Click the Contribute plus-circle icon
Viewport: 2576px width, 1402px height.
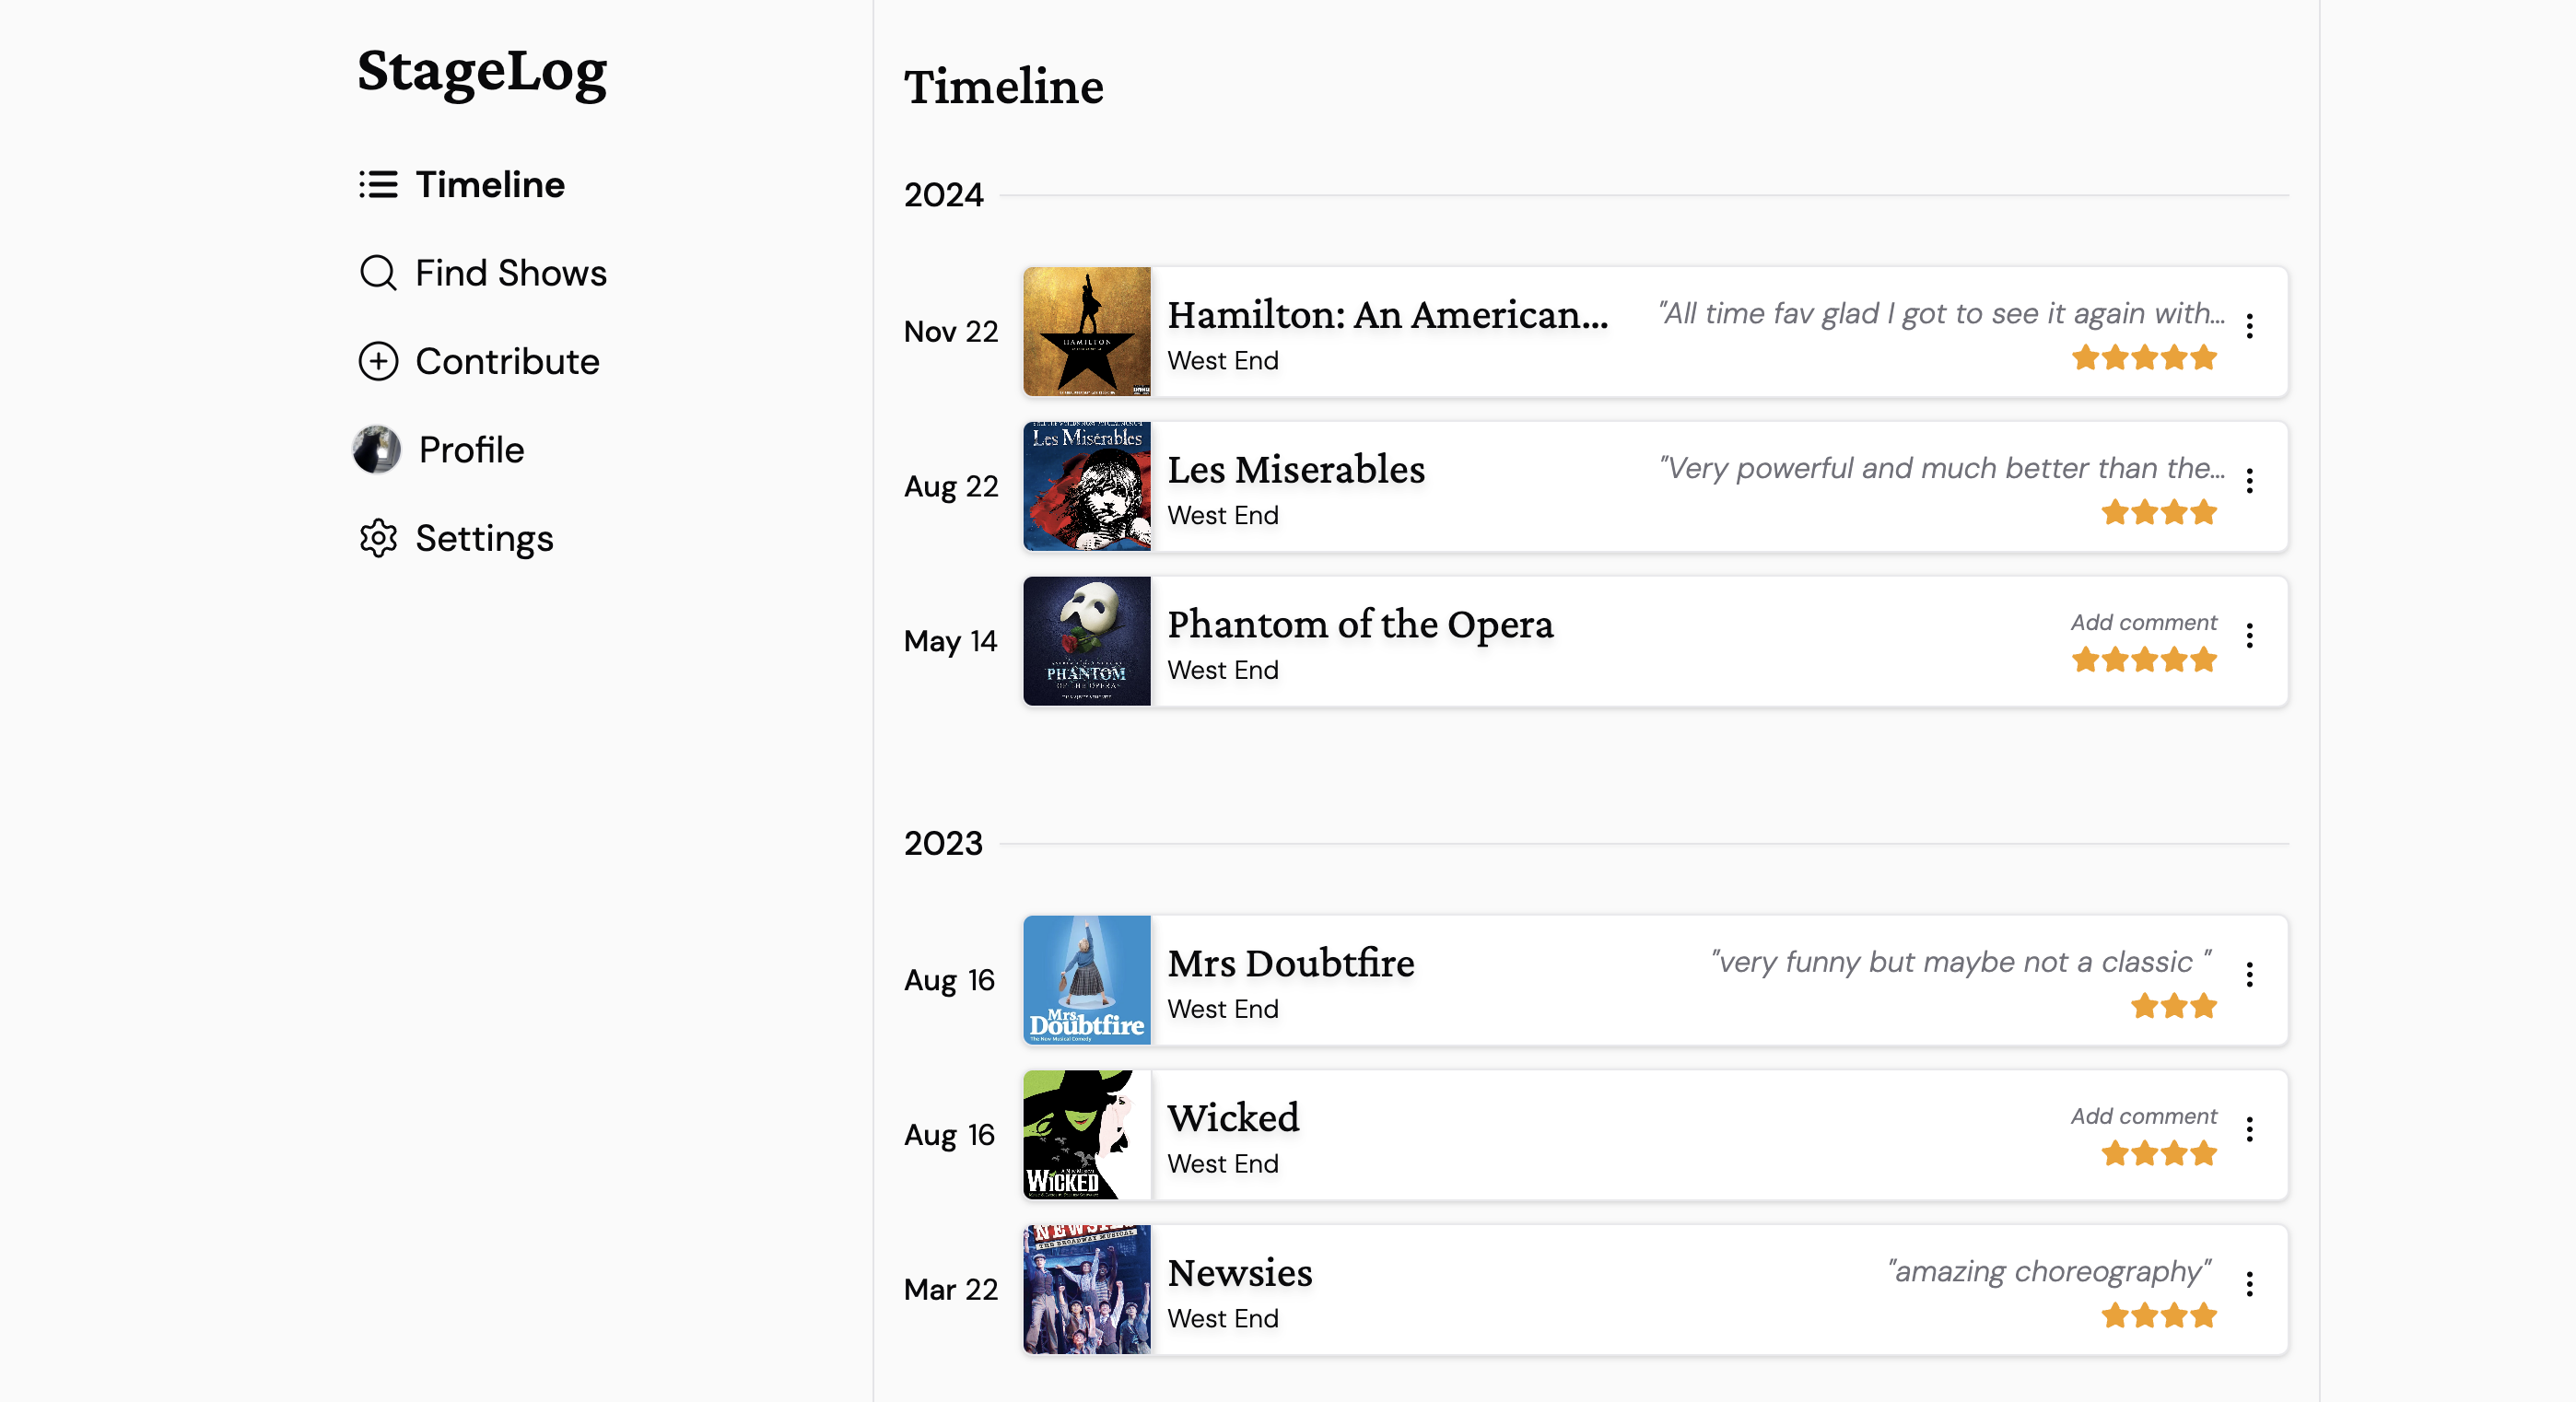tap(378, 361)
